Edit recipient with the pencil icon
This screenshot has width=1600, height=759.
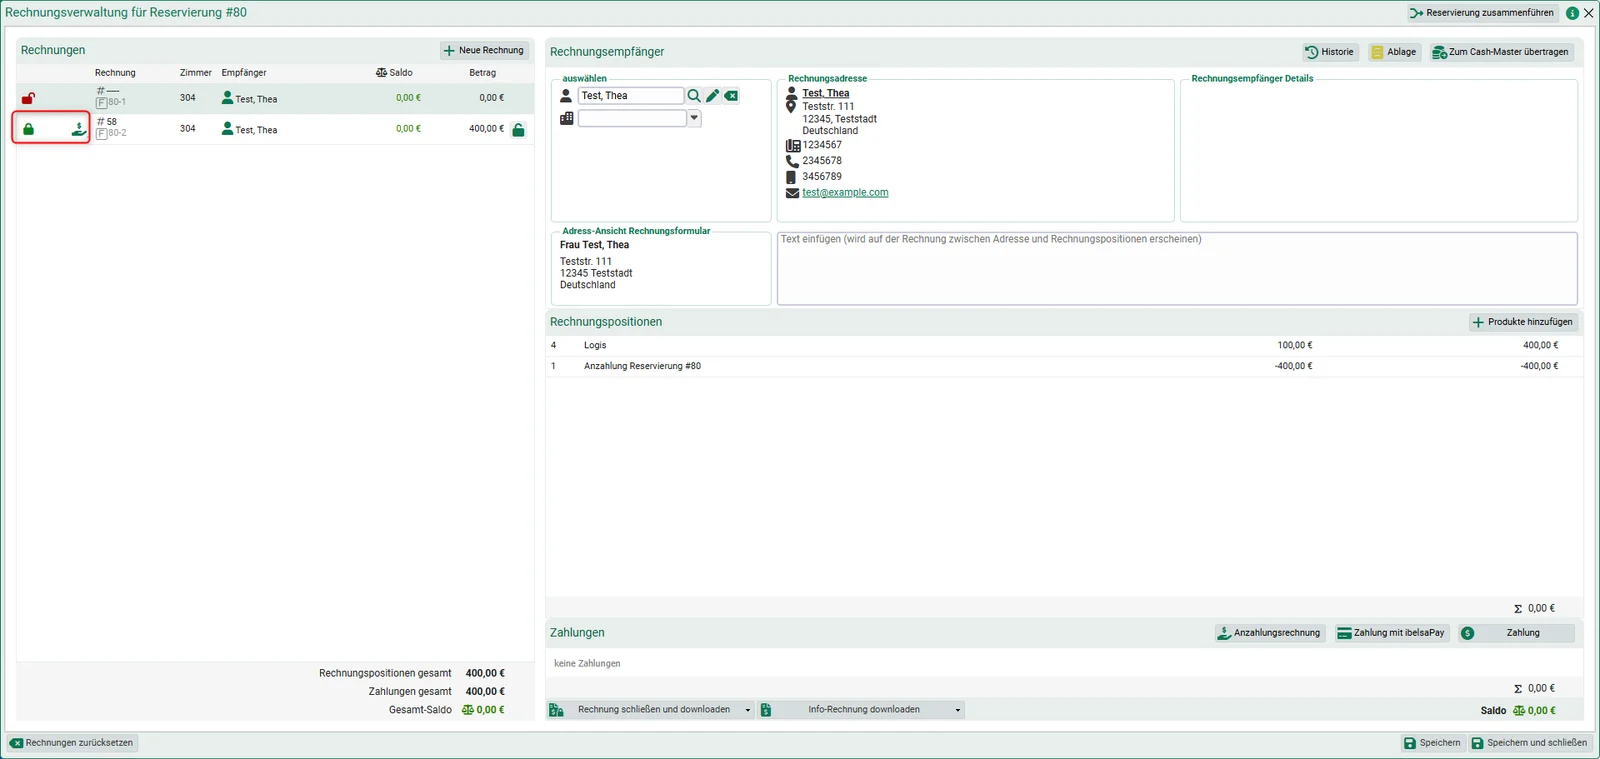(713, 96)
